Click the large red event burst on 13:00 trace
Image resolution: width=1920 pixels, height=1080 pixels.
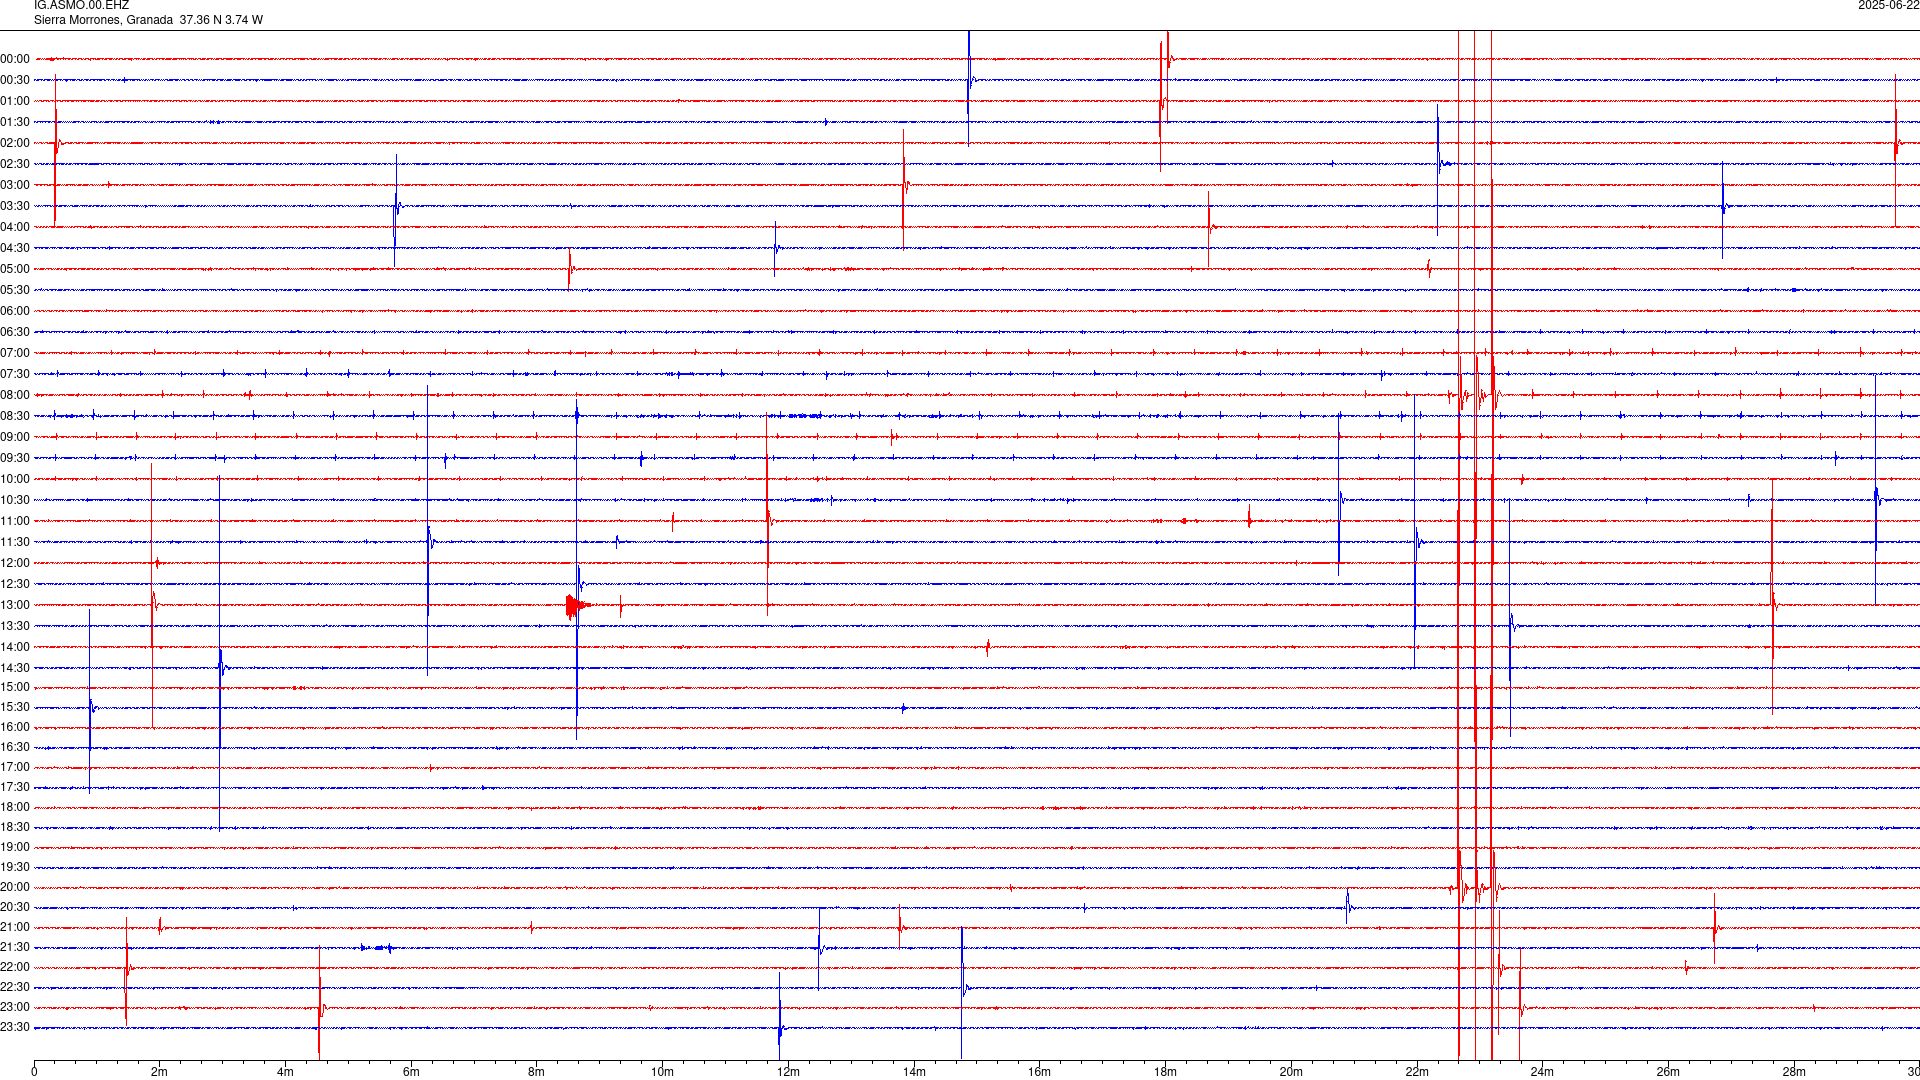[576, 605]
